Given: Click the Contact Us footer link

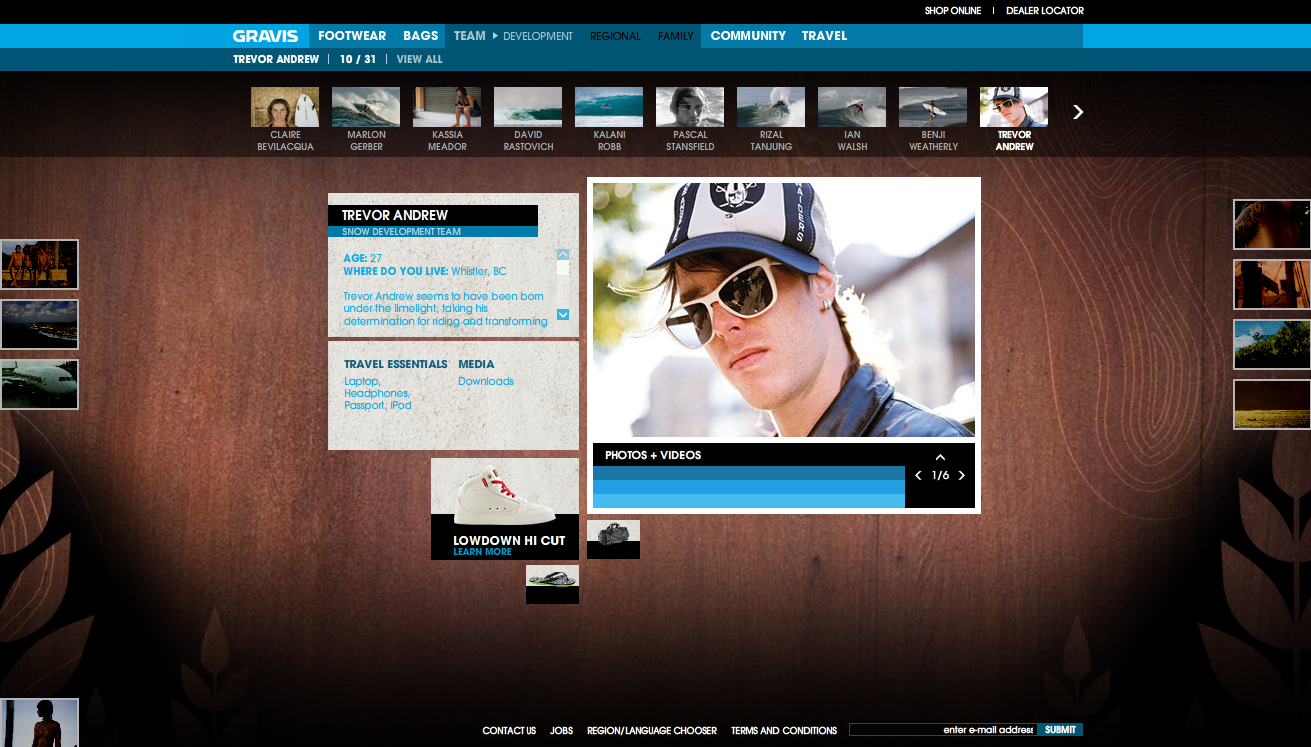Looking at the screenshot, I should [x=509, y=731].
